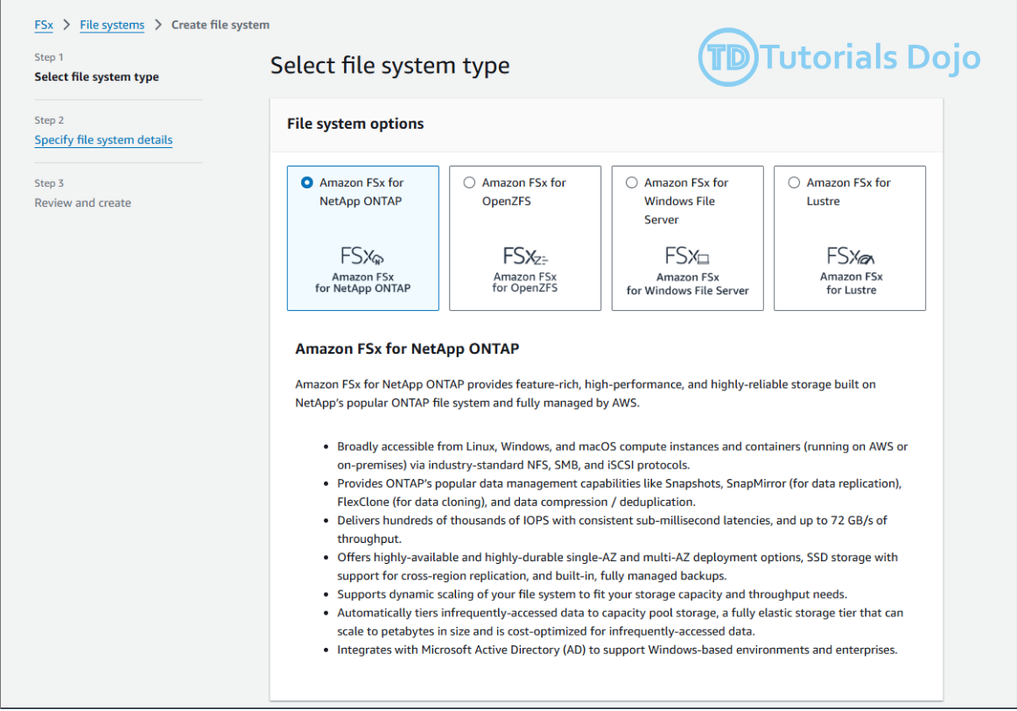Open the File systems breadcrumb link

[x=112, y=25]
